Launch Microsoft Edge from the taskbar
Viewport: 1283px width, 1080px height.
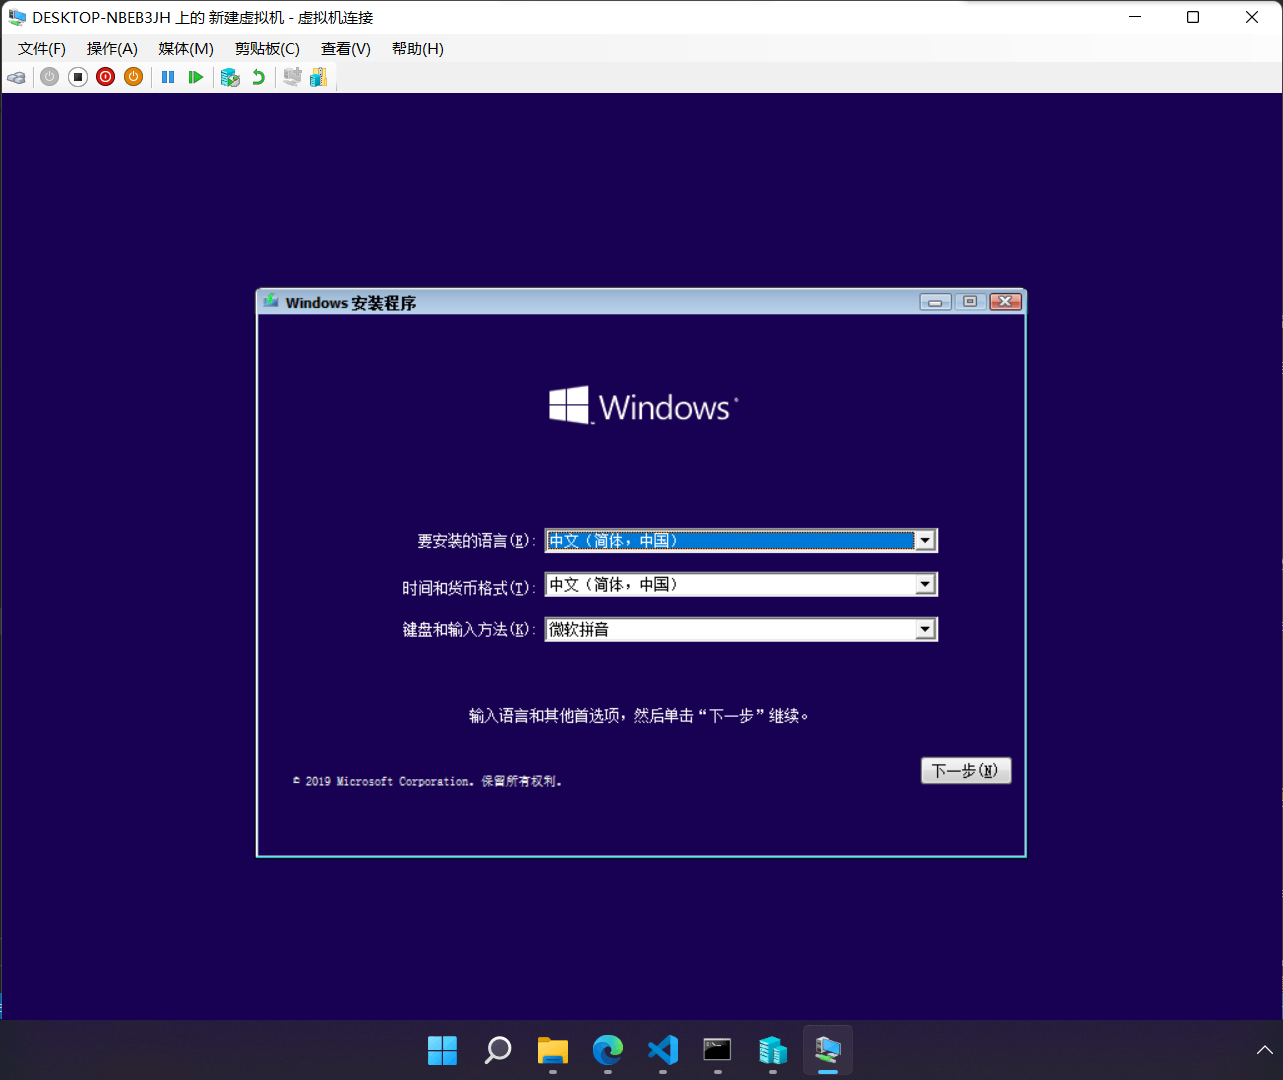tap(607, 1051)
